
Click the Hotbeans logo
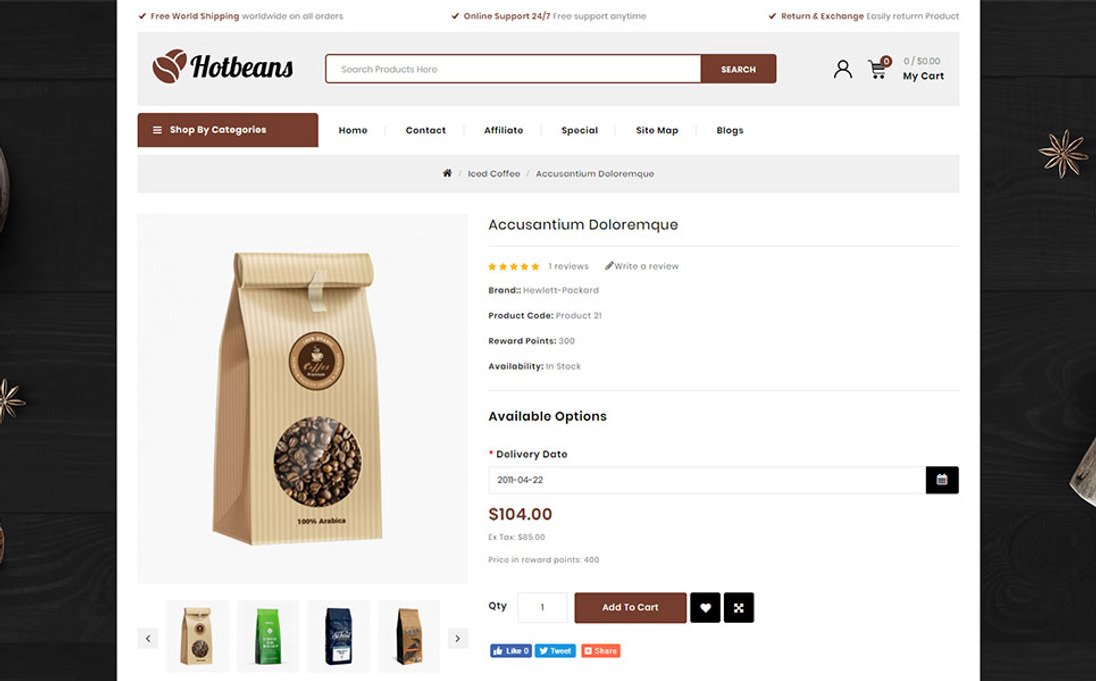[x=222, y=67]
